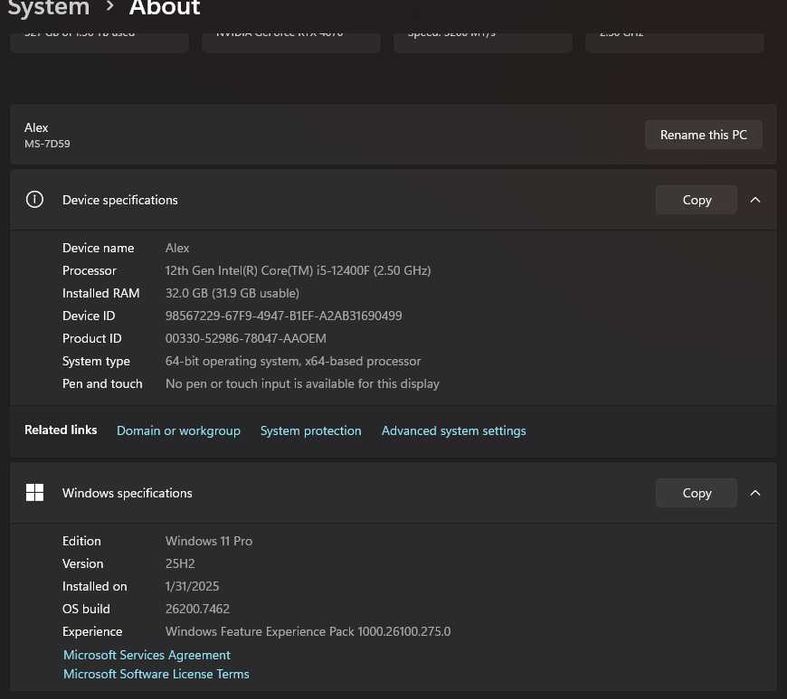Open Advanced system settings link
This screenshot has width=787, height=699.
pyautogui.click(x=454, y=431)
